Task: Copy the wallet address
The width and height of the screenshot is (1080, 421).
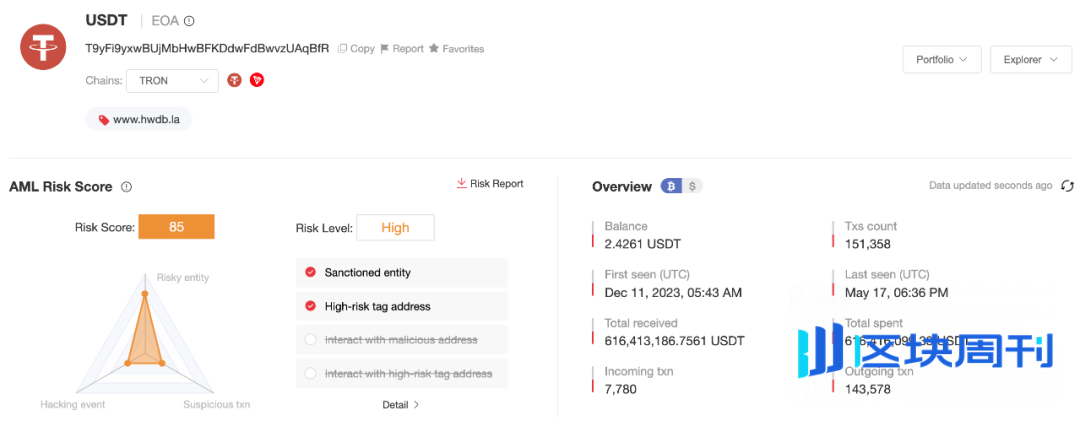Action: 356,49
